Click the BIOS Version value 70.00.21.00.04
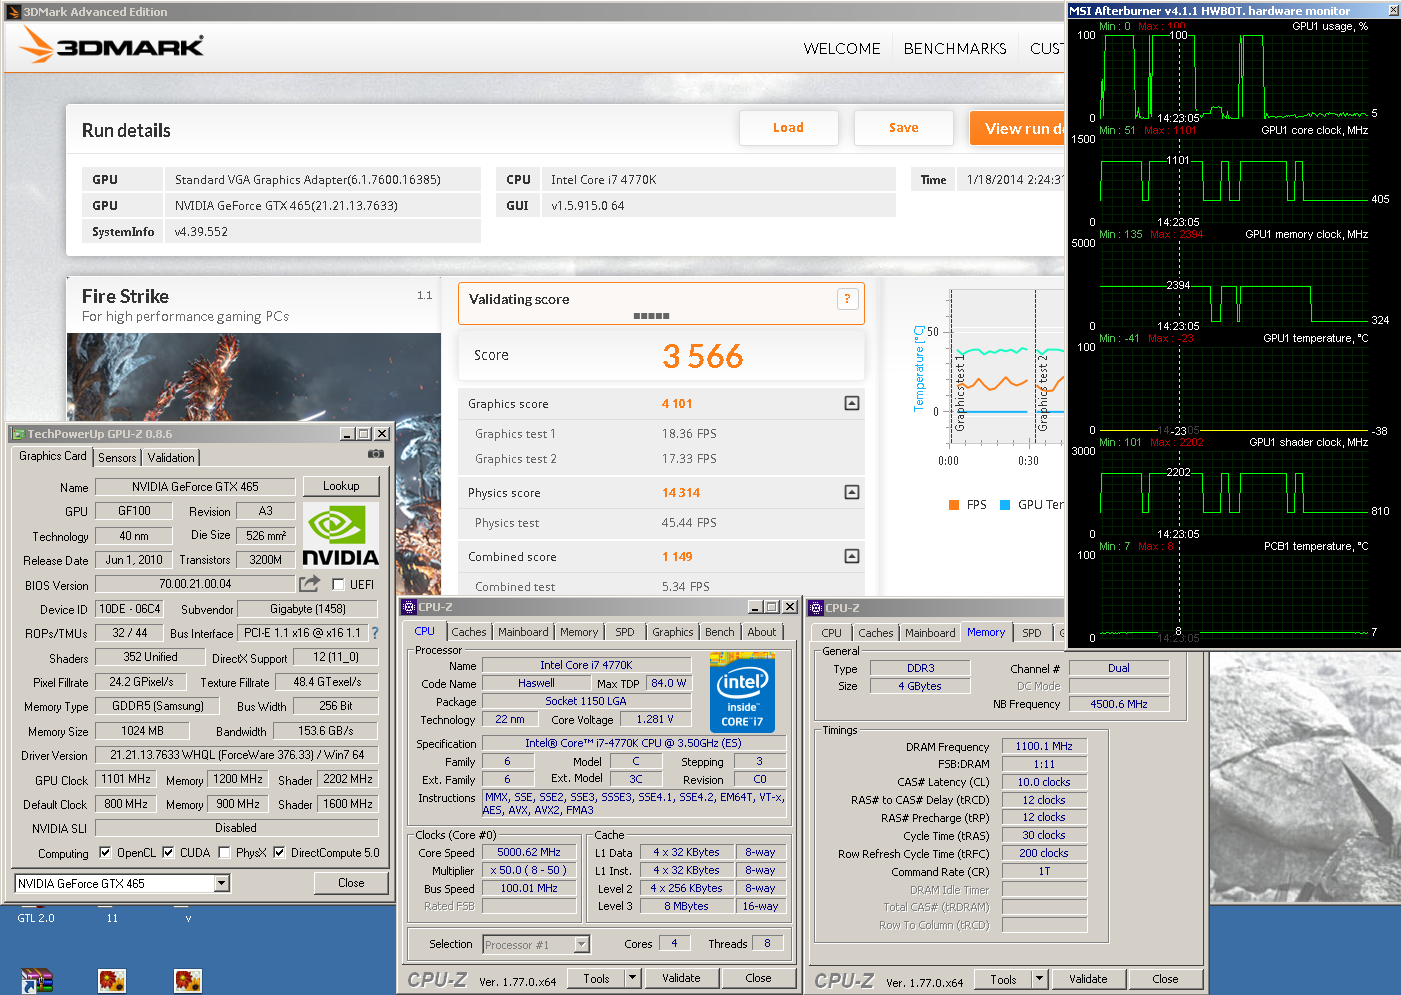This screenshot has width=1401, height=995. 195,584
